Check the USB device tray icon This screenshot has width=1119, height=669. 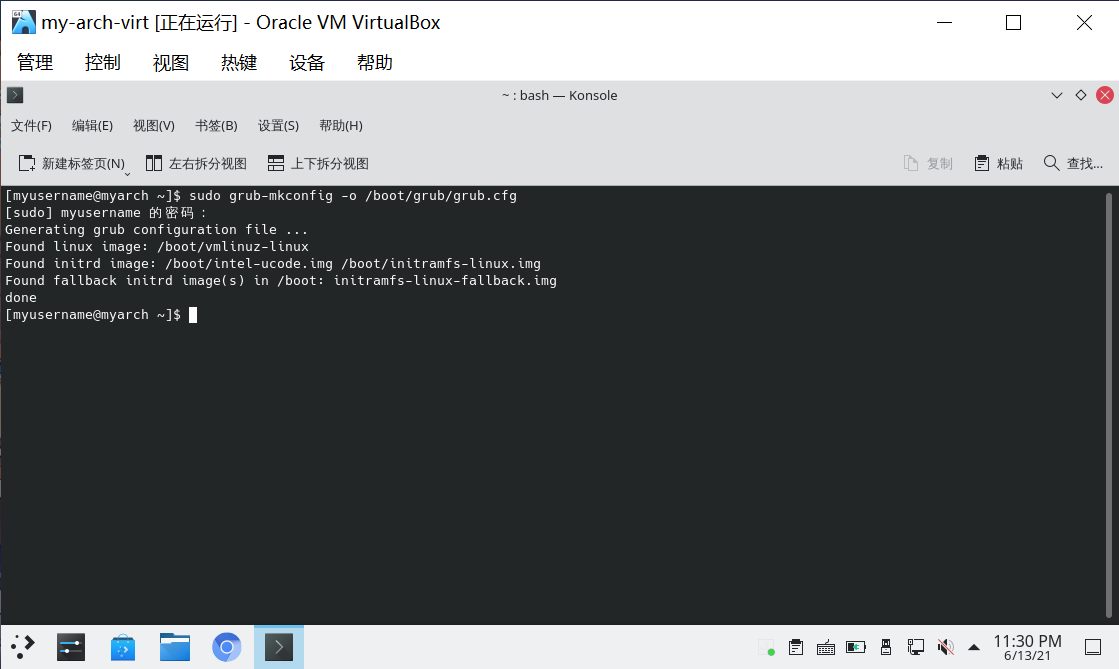(886, 647)
